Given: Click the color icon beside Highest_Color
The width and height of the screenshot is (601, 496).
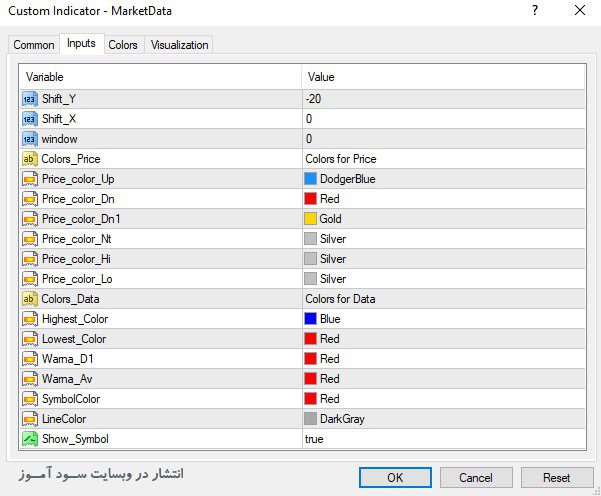Looking at the screenshot, I should (30, 319).
